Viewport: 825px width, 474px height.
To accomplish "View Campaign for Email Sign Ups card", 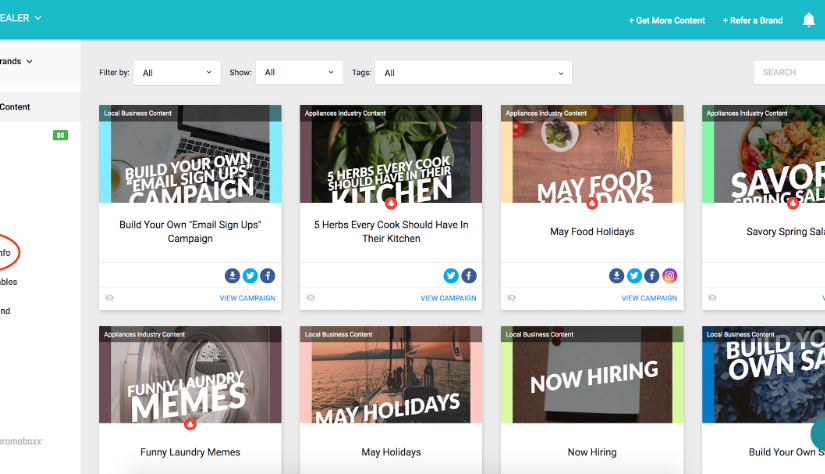I will [x=247, y=298].
